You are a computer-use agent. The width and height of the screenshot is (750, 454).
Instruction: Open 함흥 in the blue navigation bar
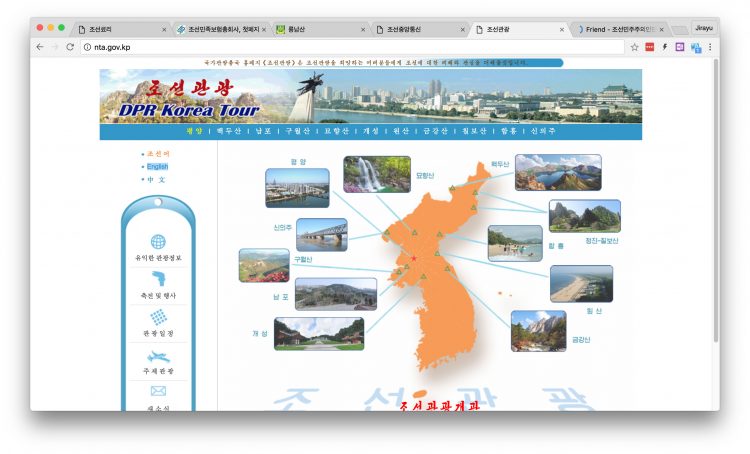[x=508, y=131]
